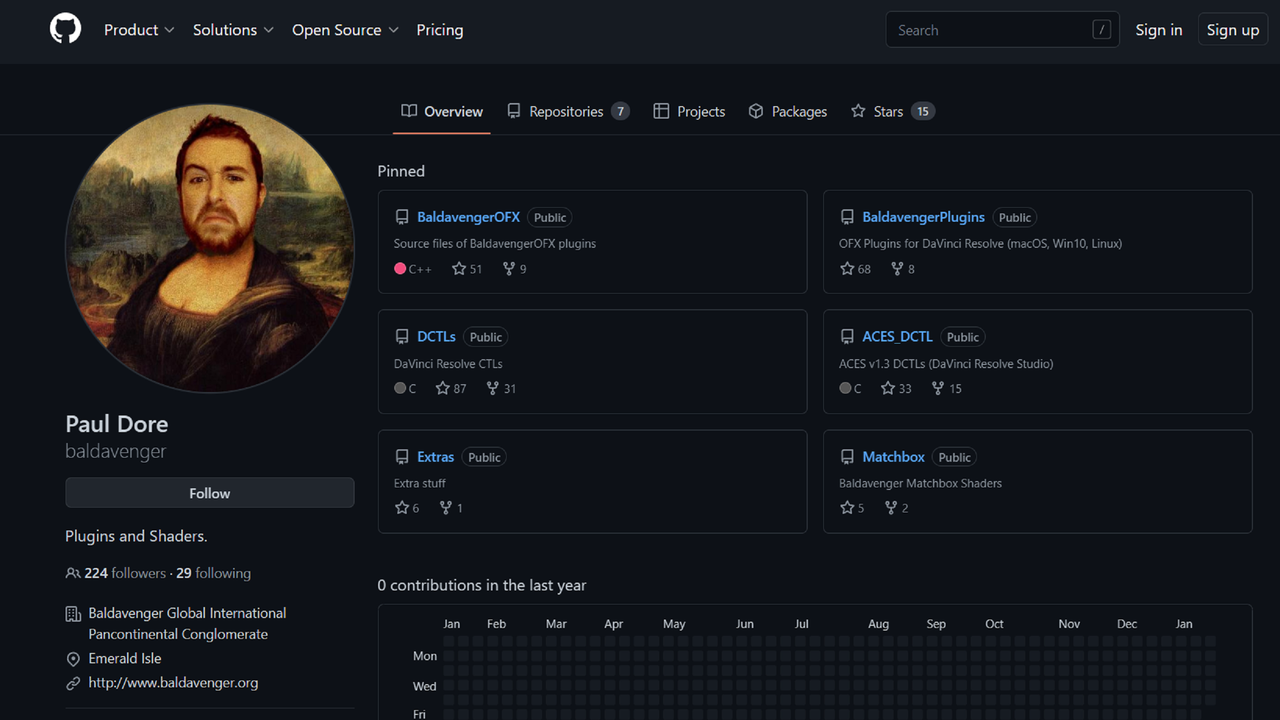1280x720 pixels.
Task: View forks of BaldavengerPlugins (8 forks)
Action: coord(902,269)
